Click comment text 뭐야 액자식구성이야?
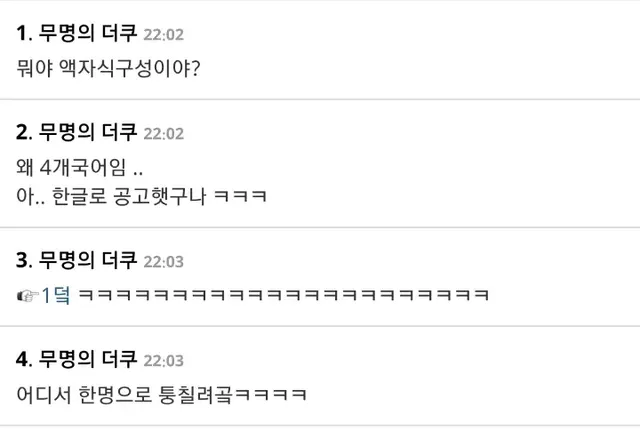This screenshot has height=429, width=640. click(x=109, y=68)
